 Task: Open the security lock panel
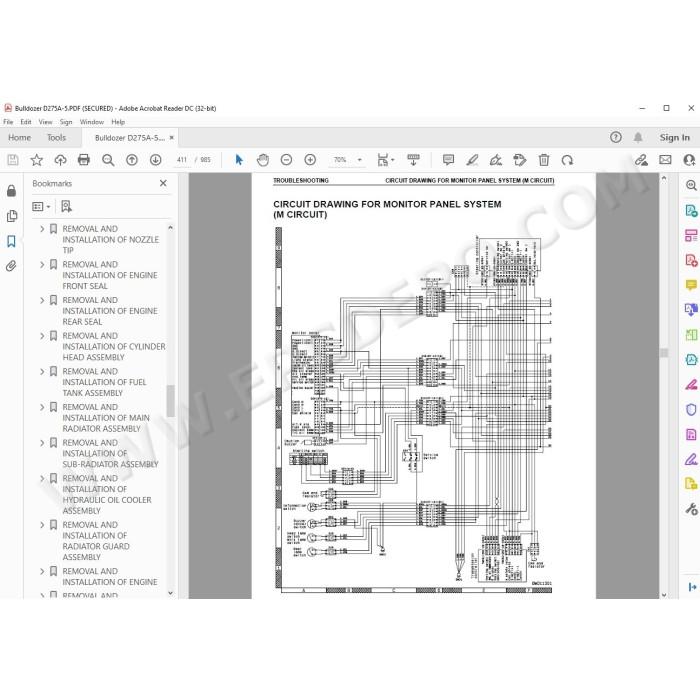(12, 191)
